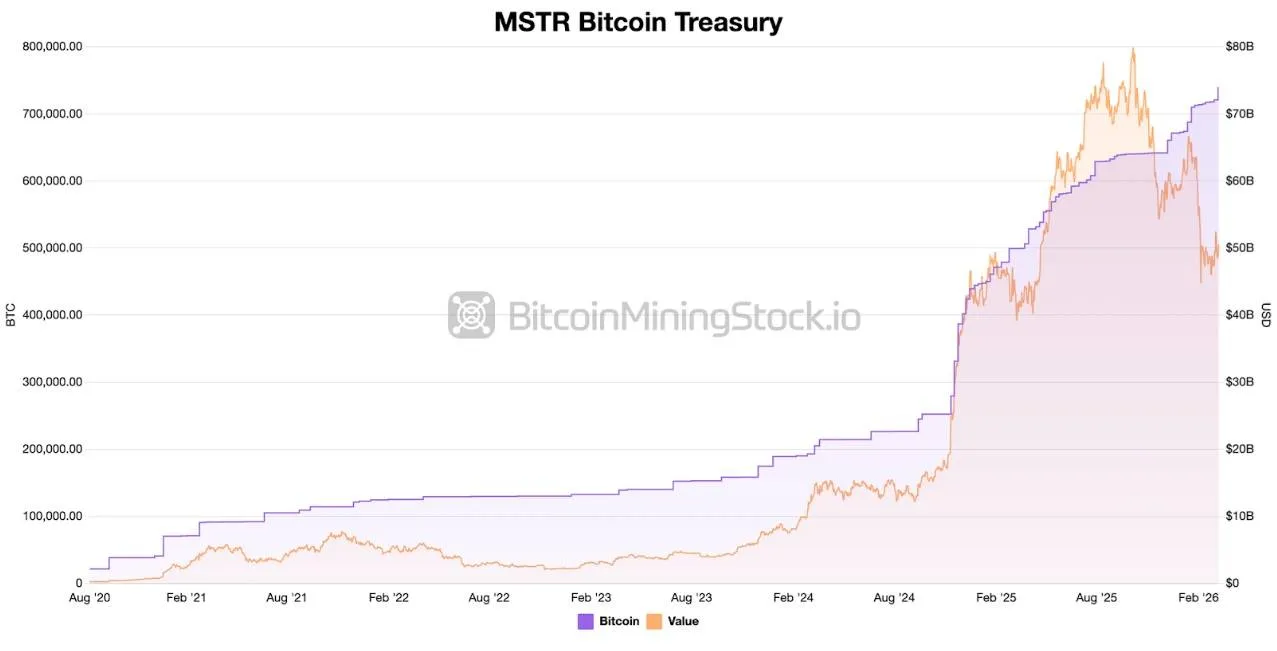Click the orange Value legend swatch
This screenshot has height=651, width=1277.
(655, 621)
